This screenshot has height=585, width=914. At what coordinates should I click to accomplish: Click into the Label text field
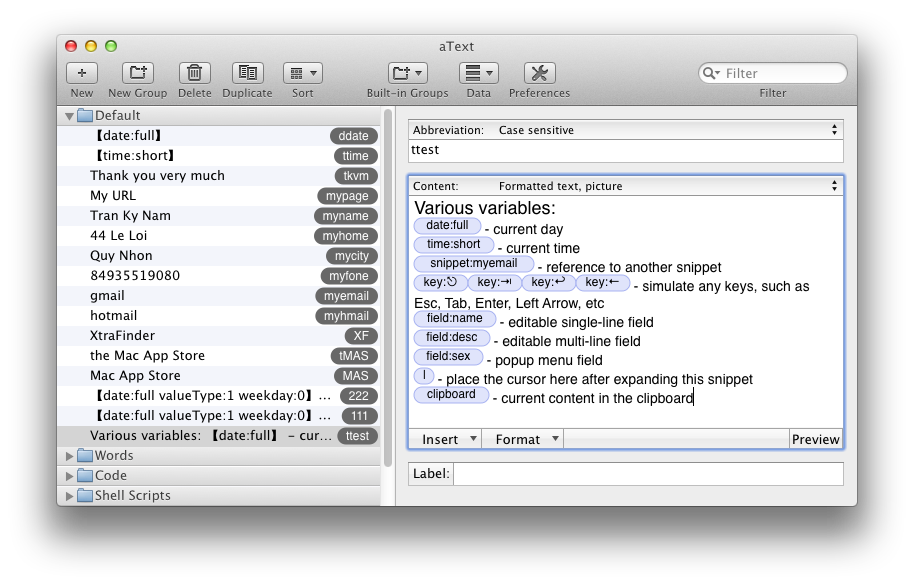tap(648, 474)
